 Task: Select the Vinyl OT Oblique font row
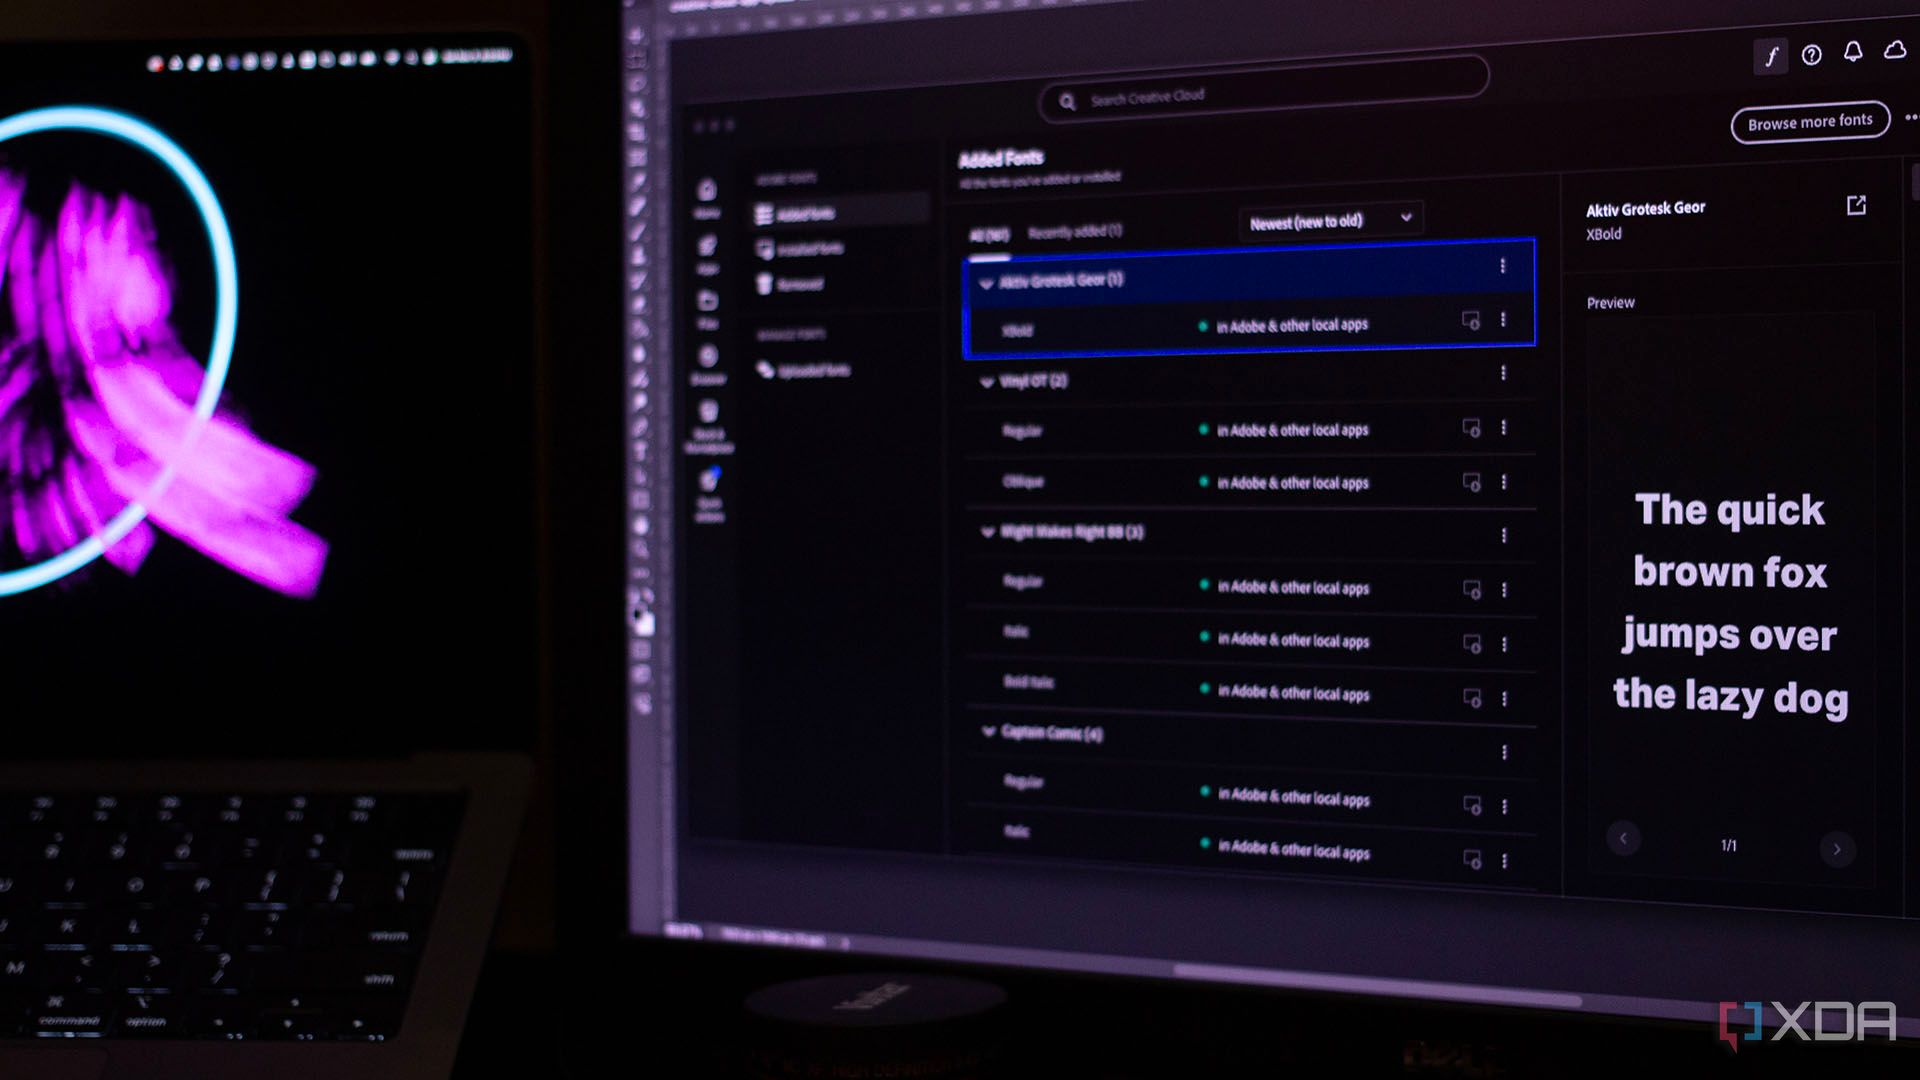[x=1250, y=482]
